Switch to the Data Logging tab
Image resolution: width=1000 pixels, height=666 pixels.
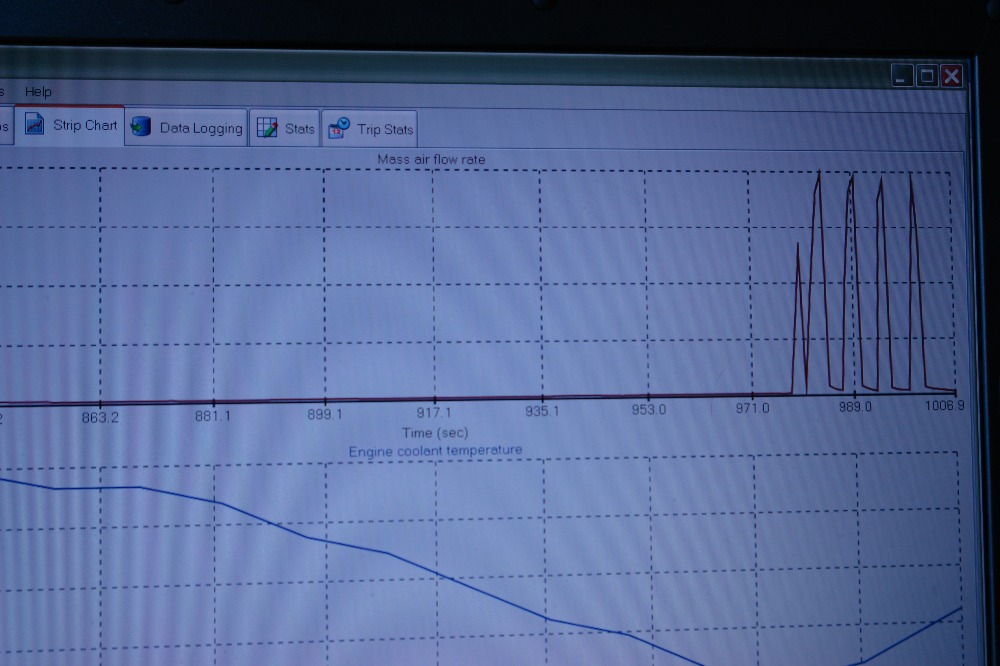click(x=200, y=128)
